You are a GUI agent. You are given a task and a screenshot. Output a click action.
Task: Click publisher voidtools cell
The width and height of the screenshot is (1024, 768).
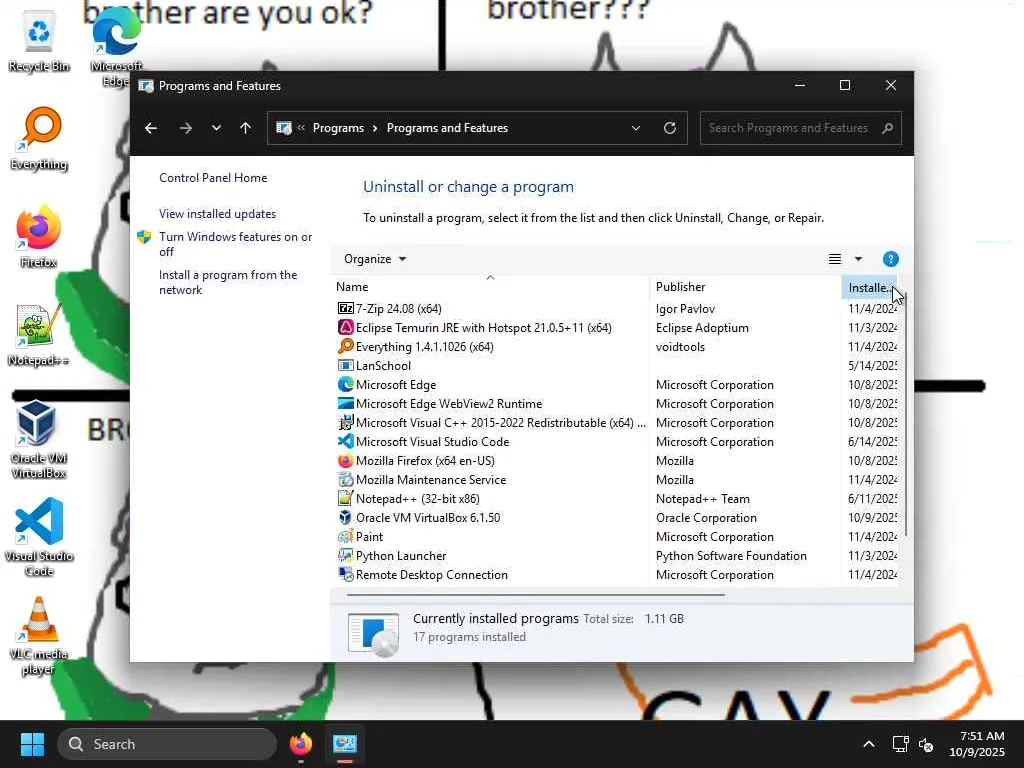coord(680,346)
